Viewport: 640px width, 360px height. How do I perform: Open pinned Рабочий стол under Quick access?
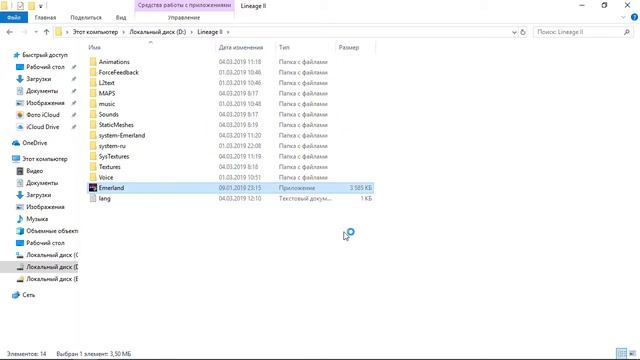point(45,67)
